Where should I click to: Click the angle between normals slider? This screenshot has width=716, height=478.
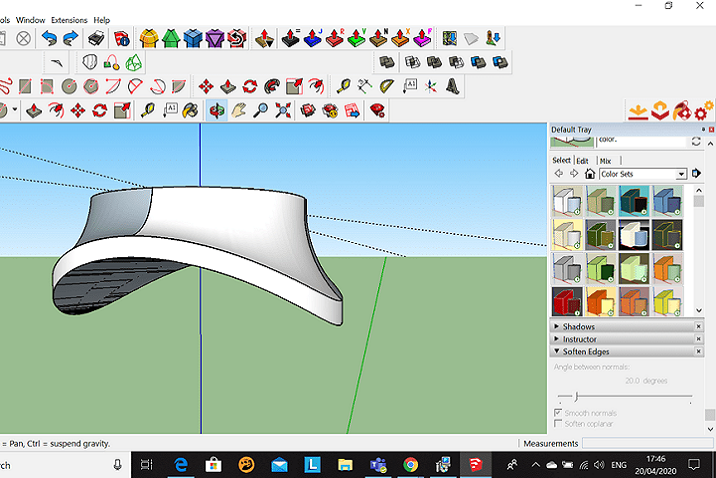[576, 397]
